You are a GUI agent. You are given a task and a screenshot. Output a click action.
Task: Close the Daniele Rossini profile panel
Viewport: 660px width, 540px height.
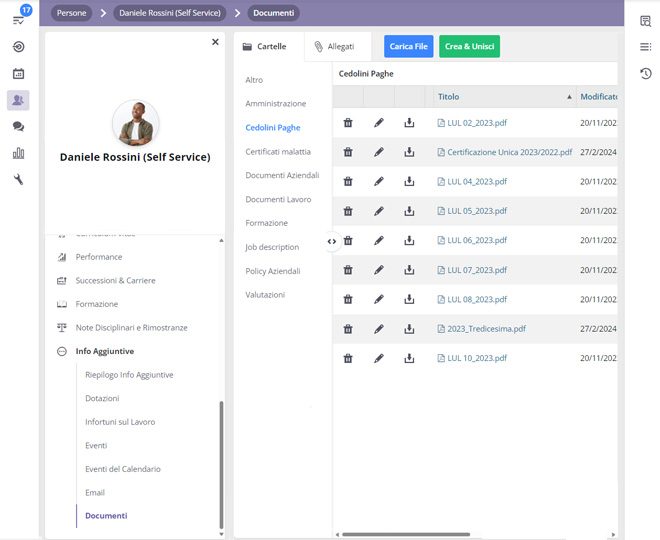coord(215,42)
